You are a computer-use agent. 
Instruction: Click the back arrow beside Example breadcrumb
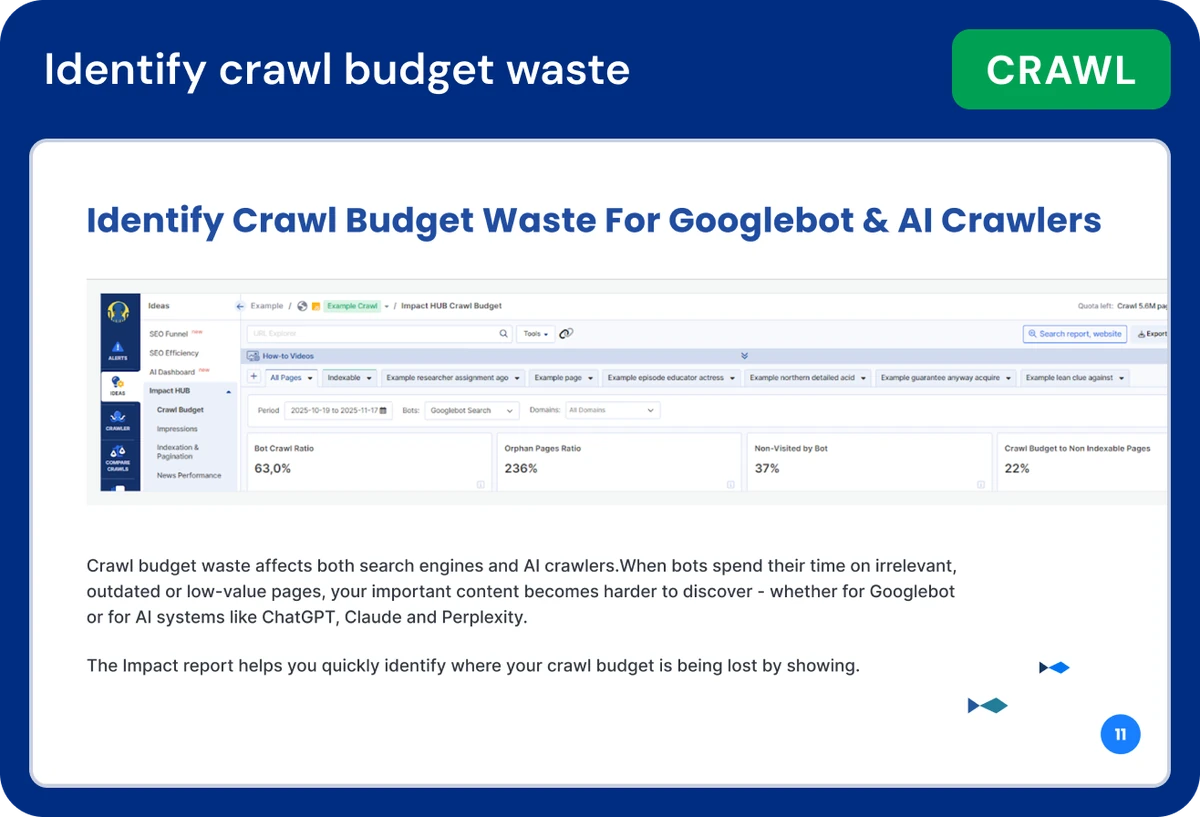click(x=240, y=306)
